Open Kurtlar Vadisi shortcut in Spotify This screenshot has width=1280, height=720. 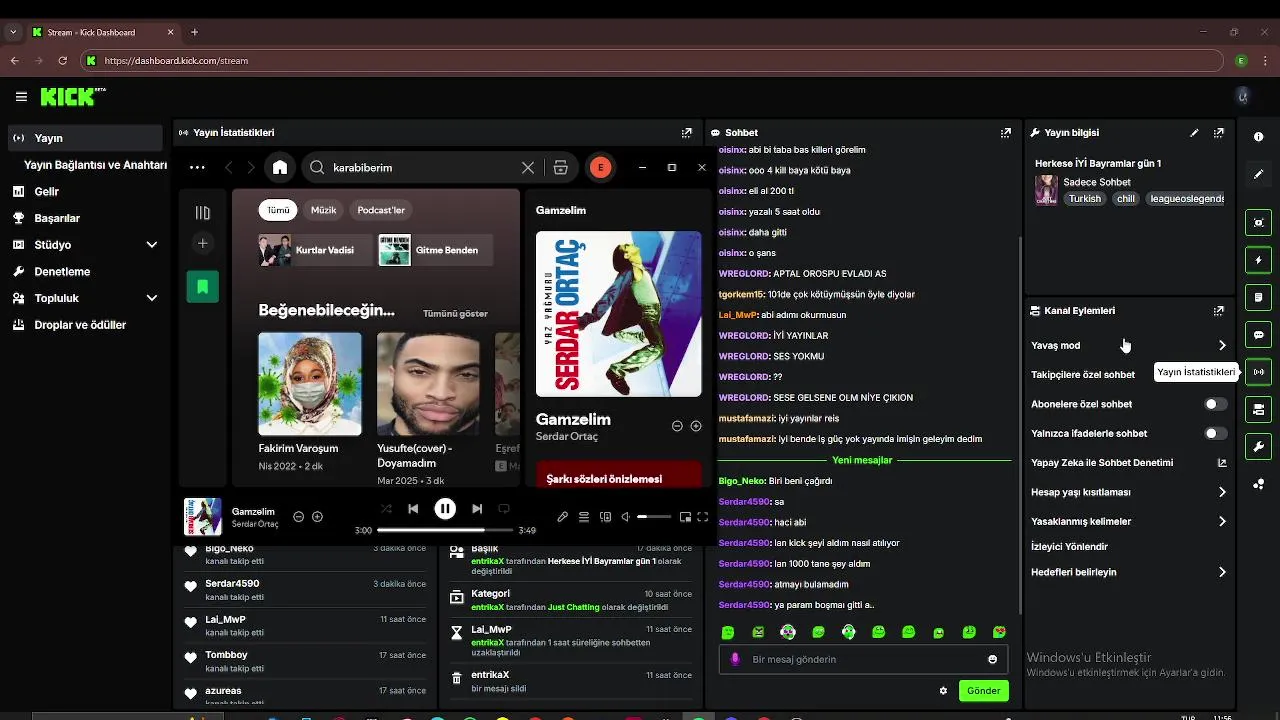click(x=313, y=250)
